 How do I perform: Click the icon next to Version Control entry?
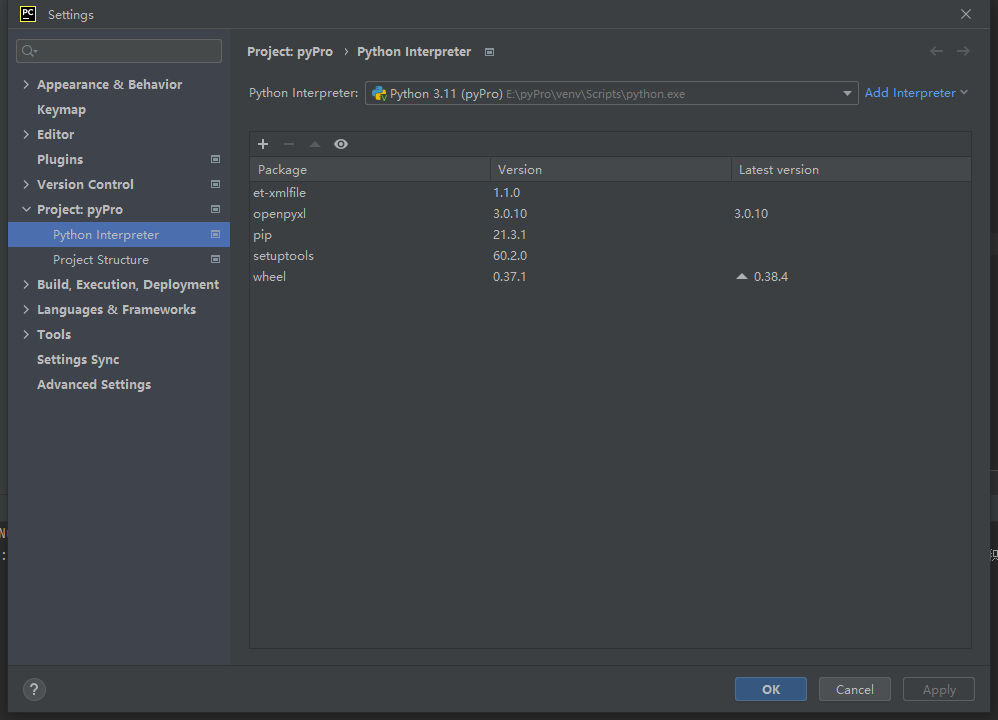click(x=214, y=184)
